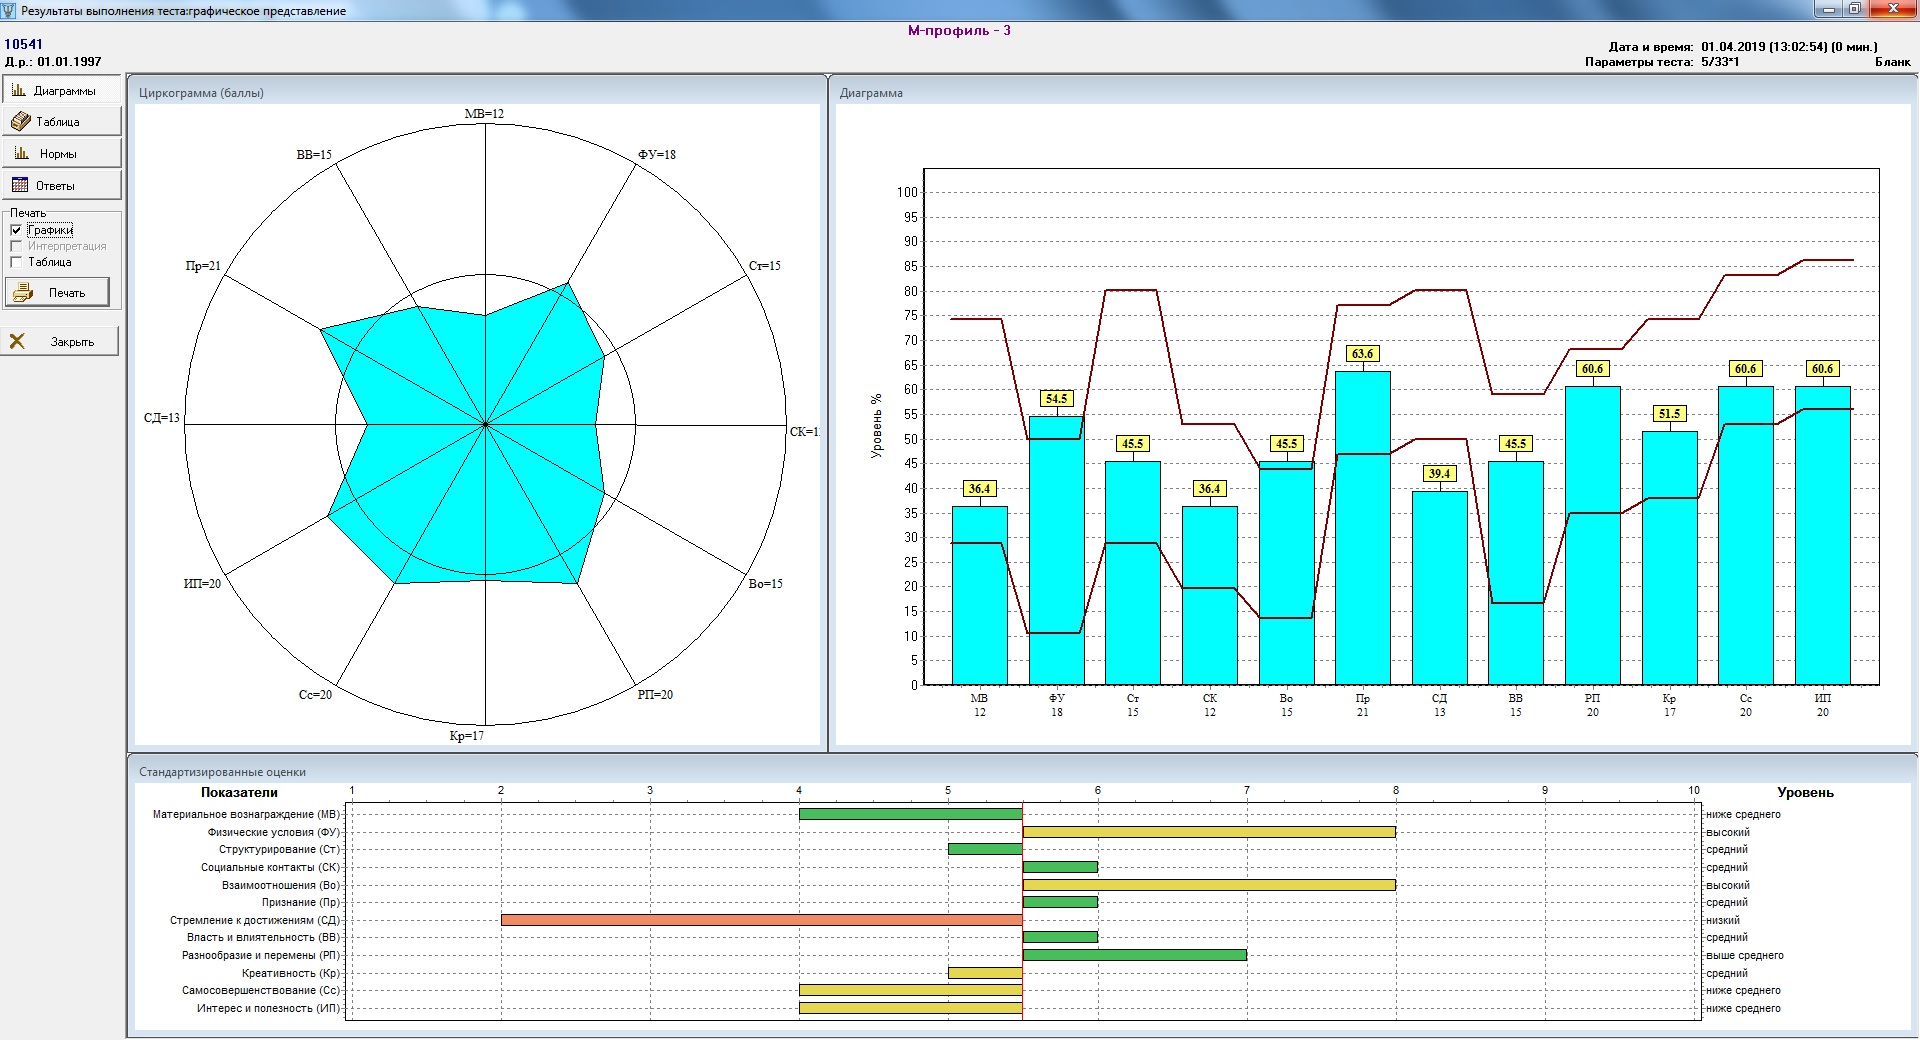Enable the Таблица checkbox under Печать
Image resolution: width=1920 pixels, height=1040 pixels.
click(16, 262)
